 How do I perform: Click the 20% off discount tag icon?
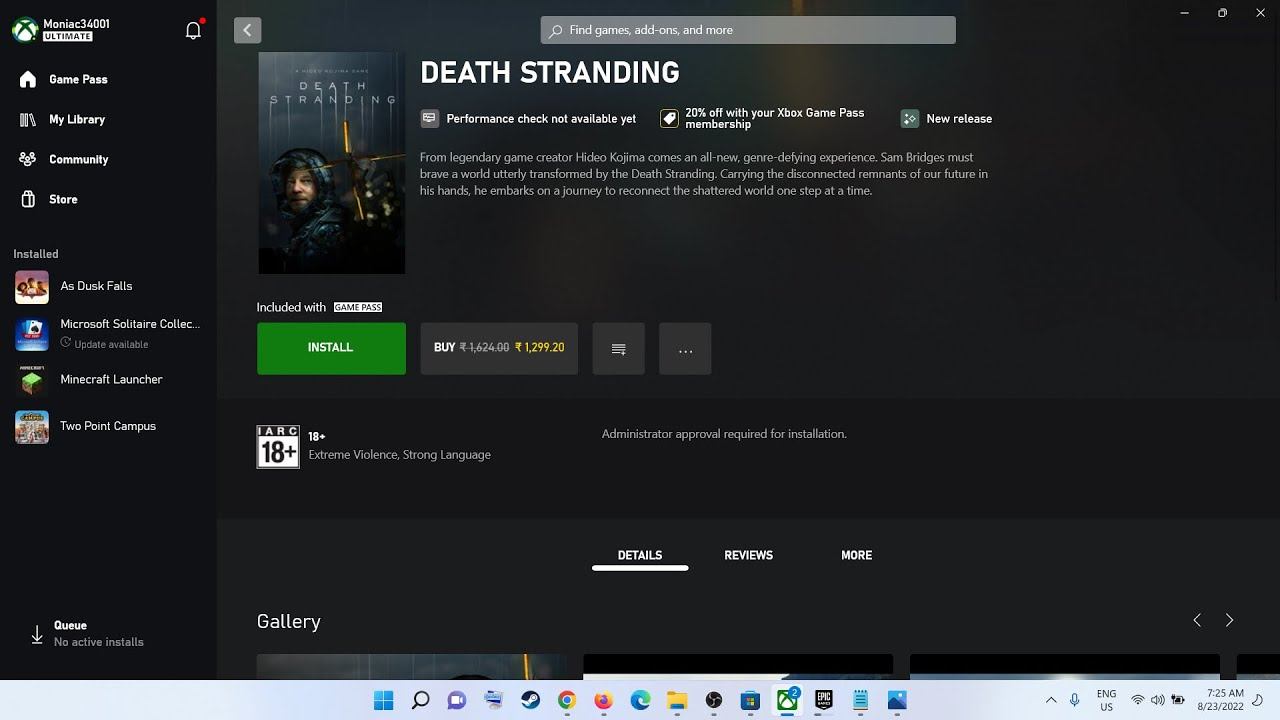click(669, 118)
